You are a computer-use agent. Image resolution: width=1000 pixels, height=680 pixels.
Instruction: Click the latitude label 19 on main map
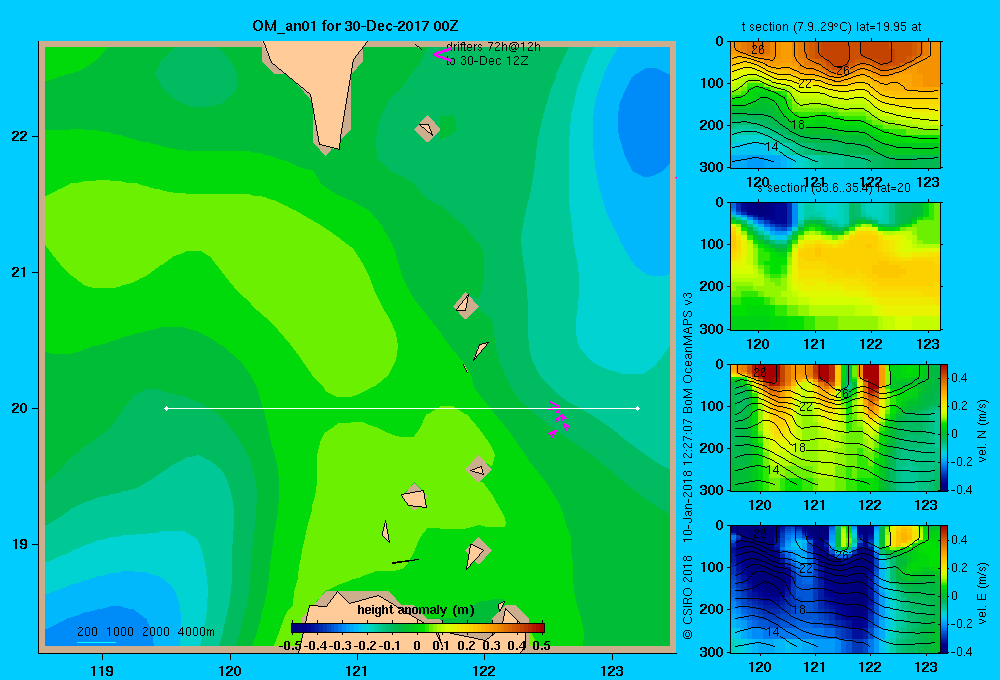click(x=20, y=544)
